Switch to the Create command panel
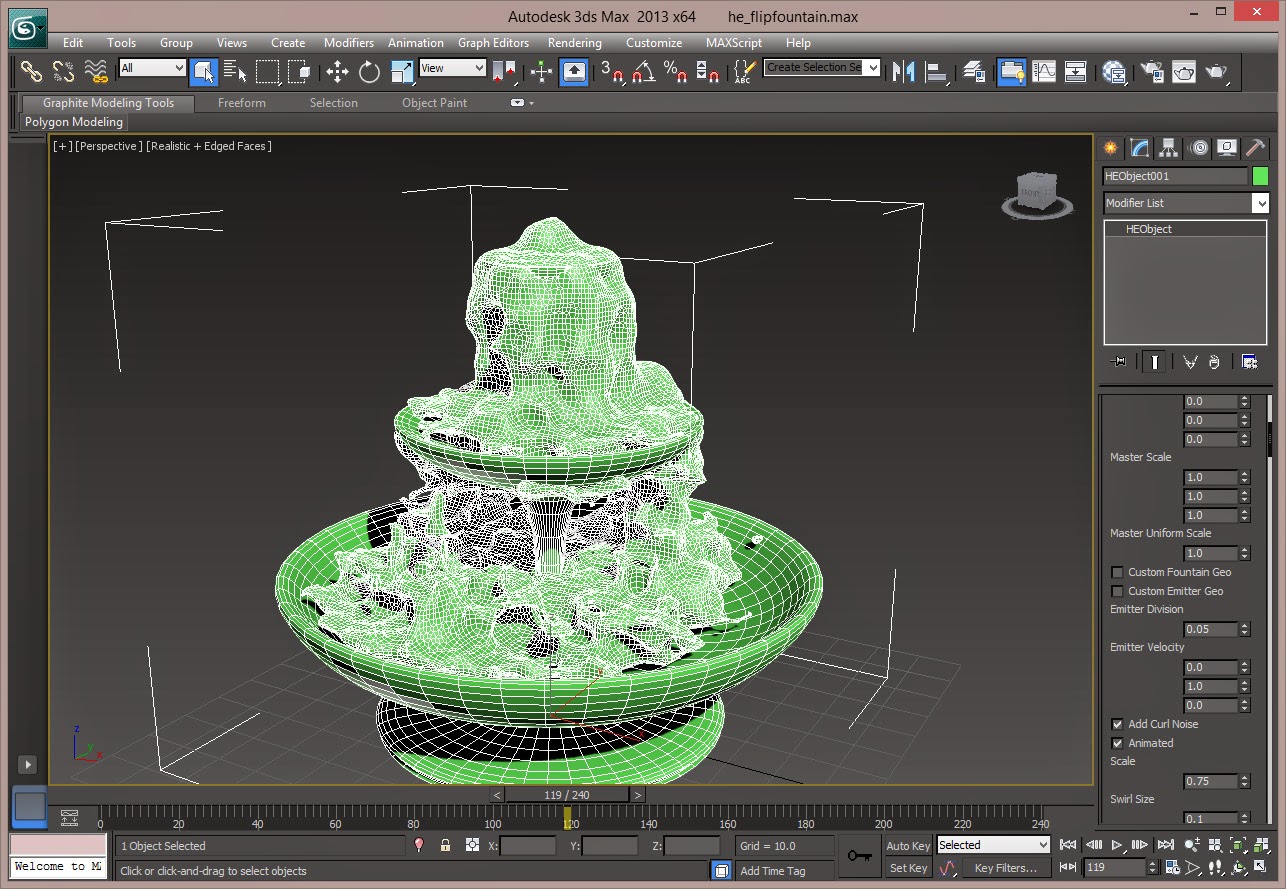Screen dimensions: 1286x889 [1108, 147]
